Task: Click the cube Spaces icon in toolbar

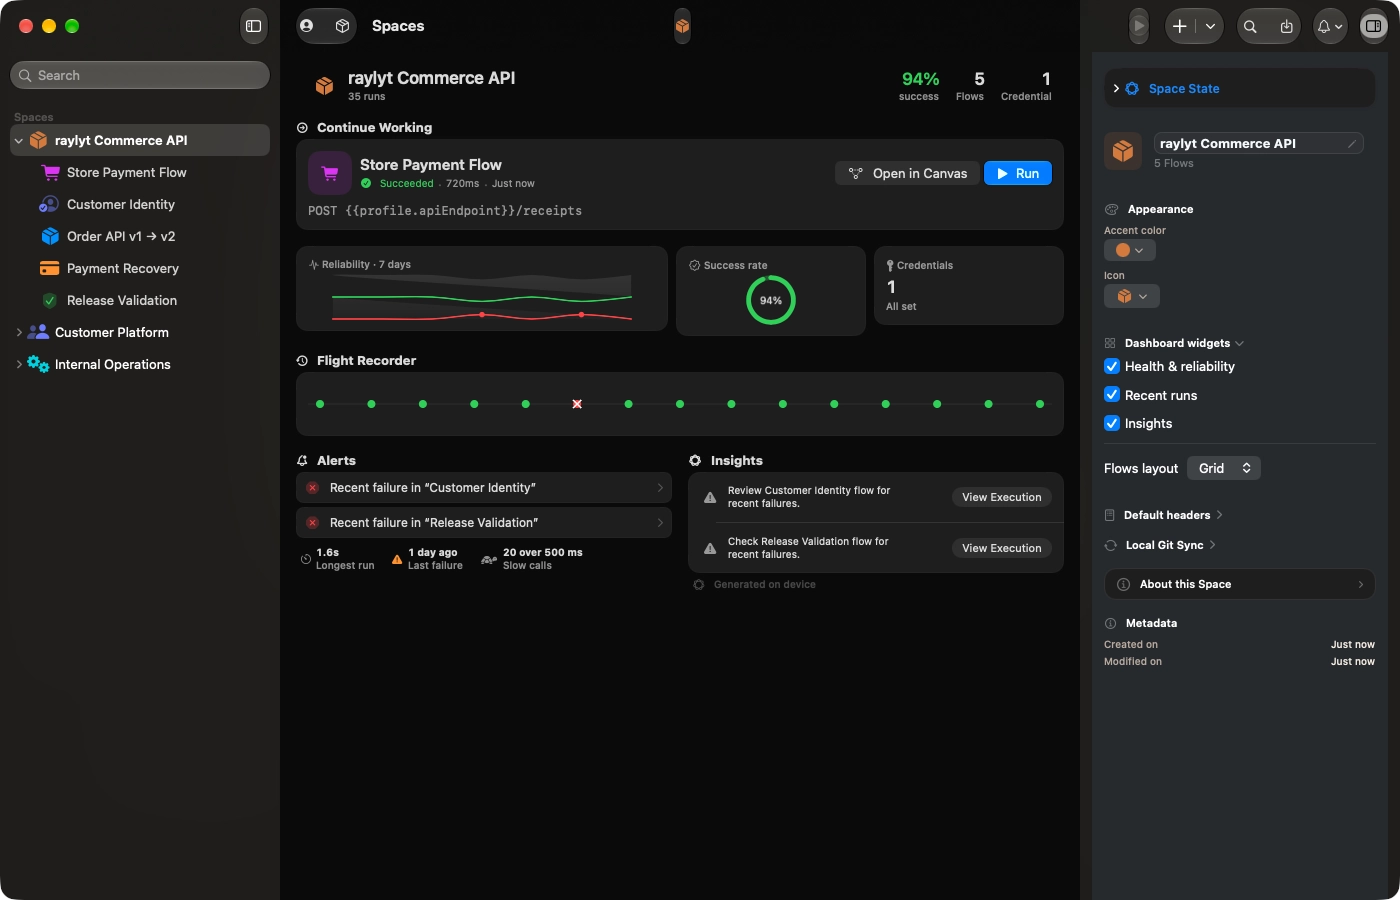Action: point(342,26)
